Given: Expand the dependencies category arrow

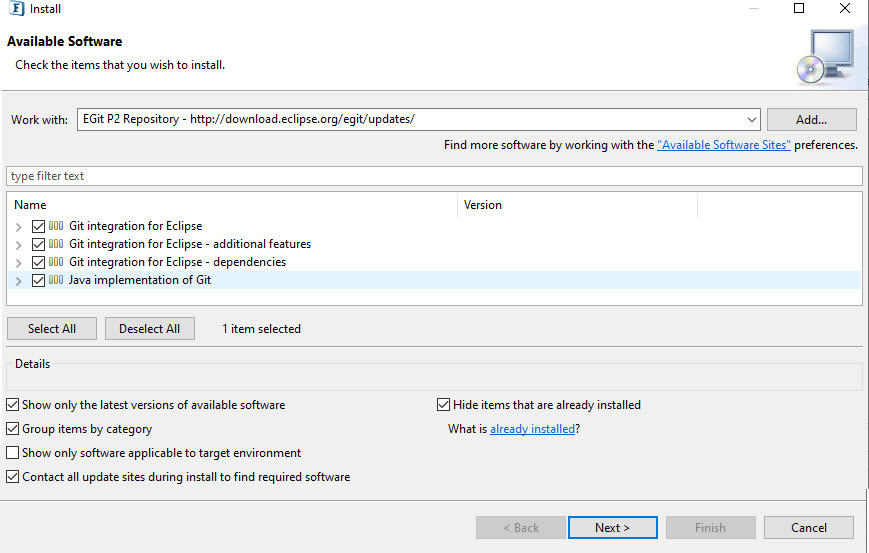Looking at the screenshot, I should coord(18,263).
